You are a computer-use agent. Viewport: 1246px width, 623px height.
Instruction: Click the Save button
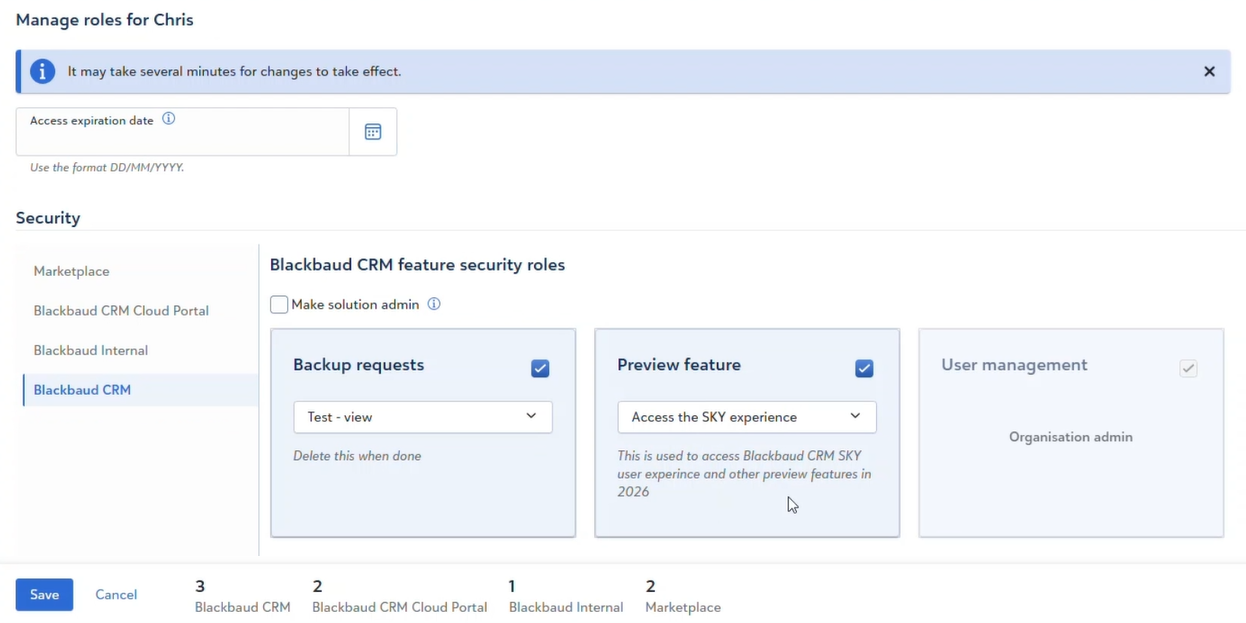44,595
